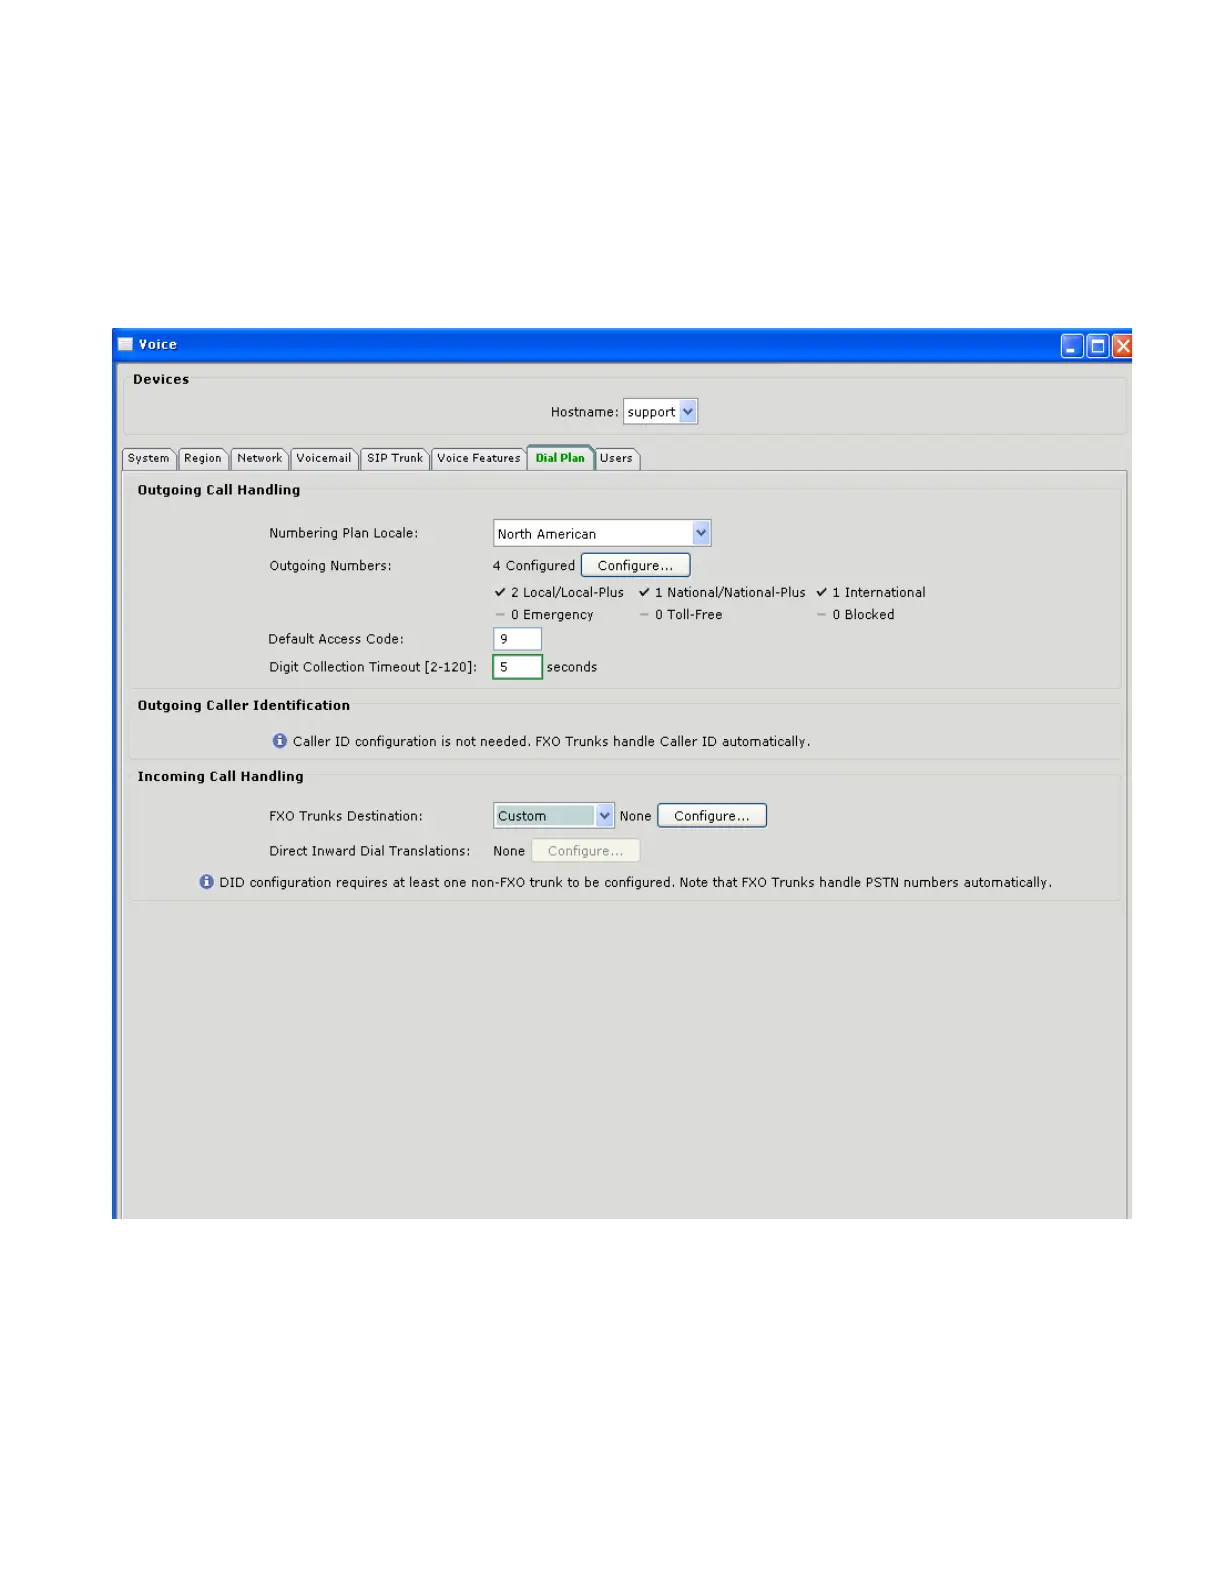Image resolution: width=1224 pixels, height=1584 pixels.
Task: Click the 'Outgoing Caller Identification' heading
Action: click(244, 705)
